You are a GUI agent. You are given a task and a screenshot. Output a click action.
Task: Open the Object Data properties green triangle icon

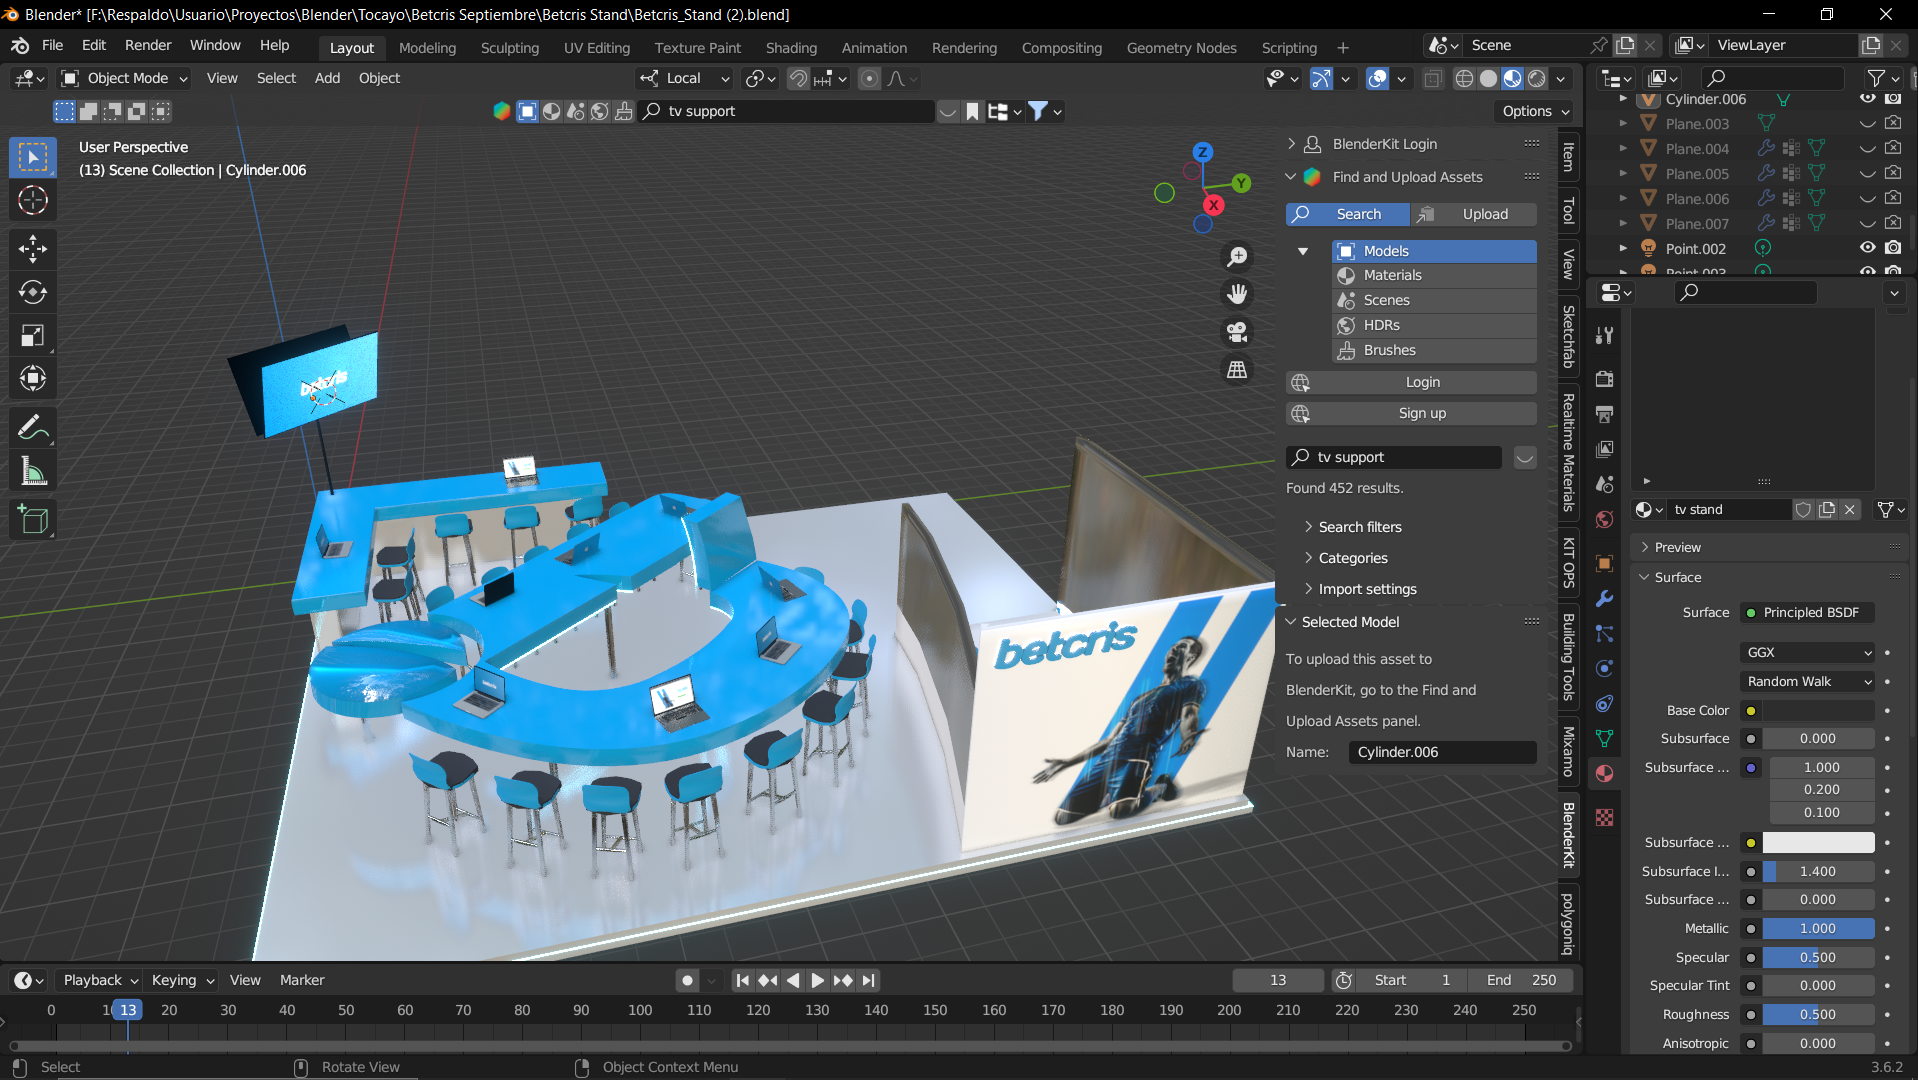1605,739
